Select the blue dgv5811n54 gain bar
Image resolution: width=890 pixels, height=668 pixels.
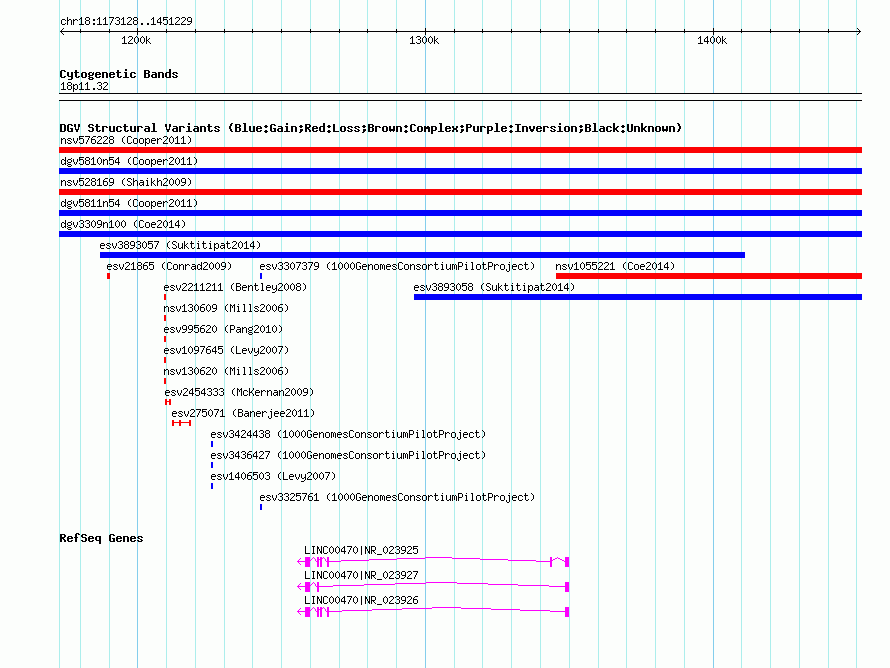460,213
